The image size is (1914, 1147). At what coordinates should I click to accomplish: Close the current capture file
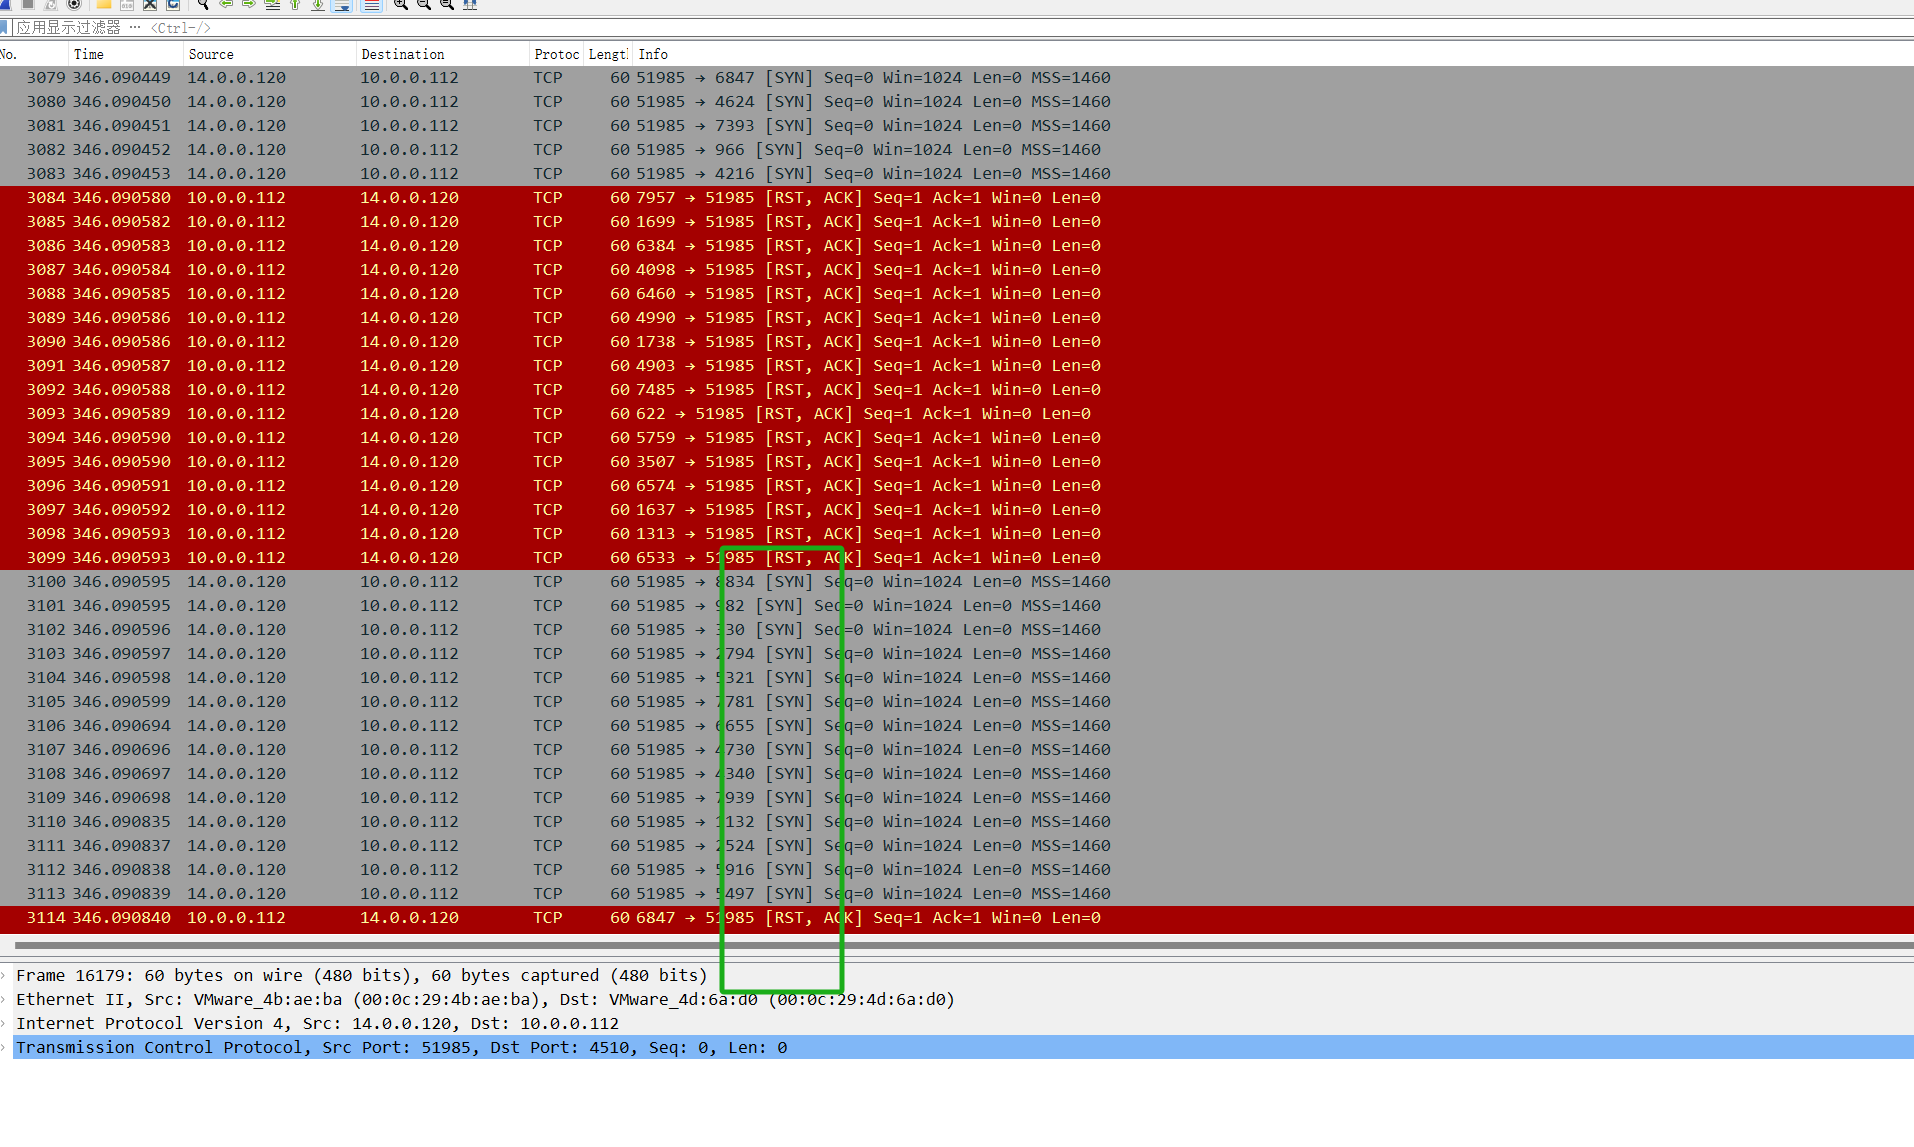[150, 5]
